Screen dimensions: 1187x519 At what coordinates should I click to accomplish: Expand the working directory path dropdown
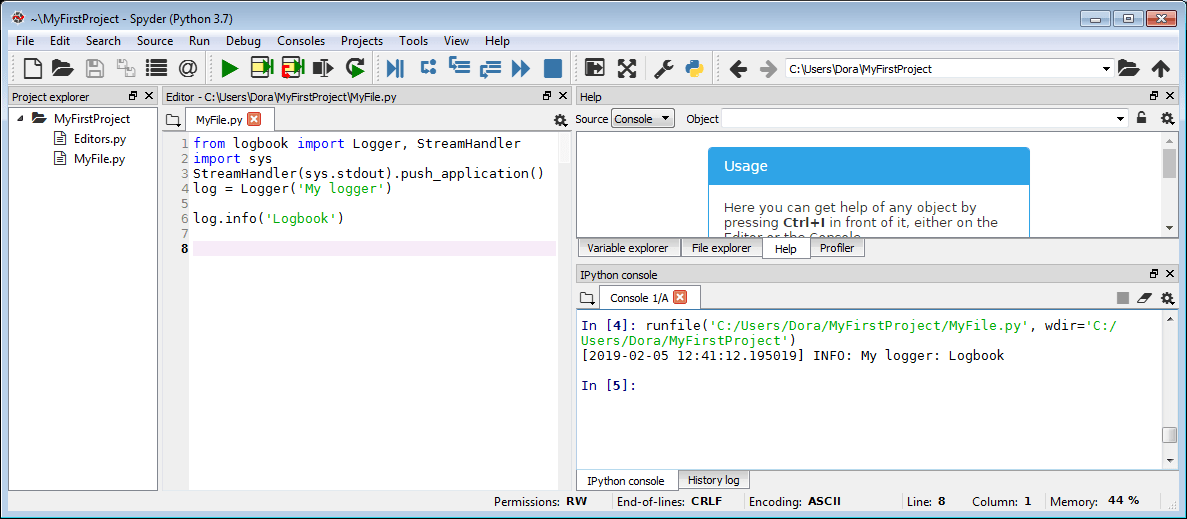(1106, 69)
